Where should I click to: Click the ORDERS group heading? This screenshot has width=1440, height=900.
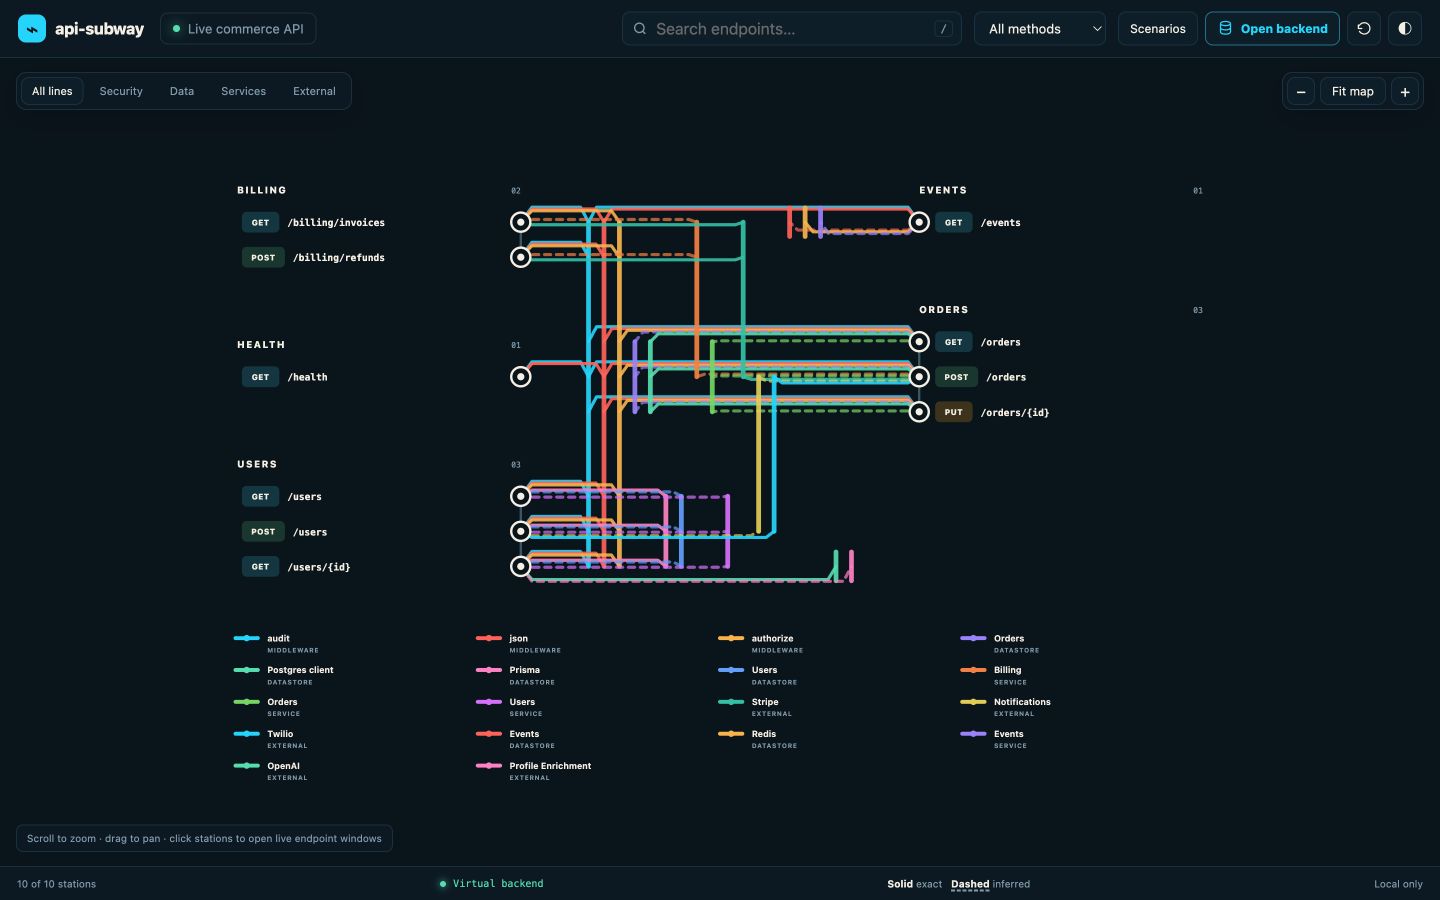point(944,310)
